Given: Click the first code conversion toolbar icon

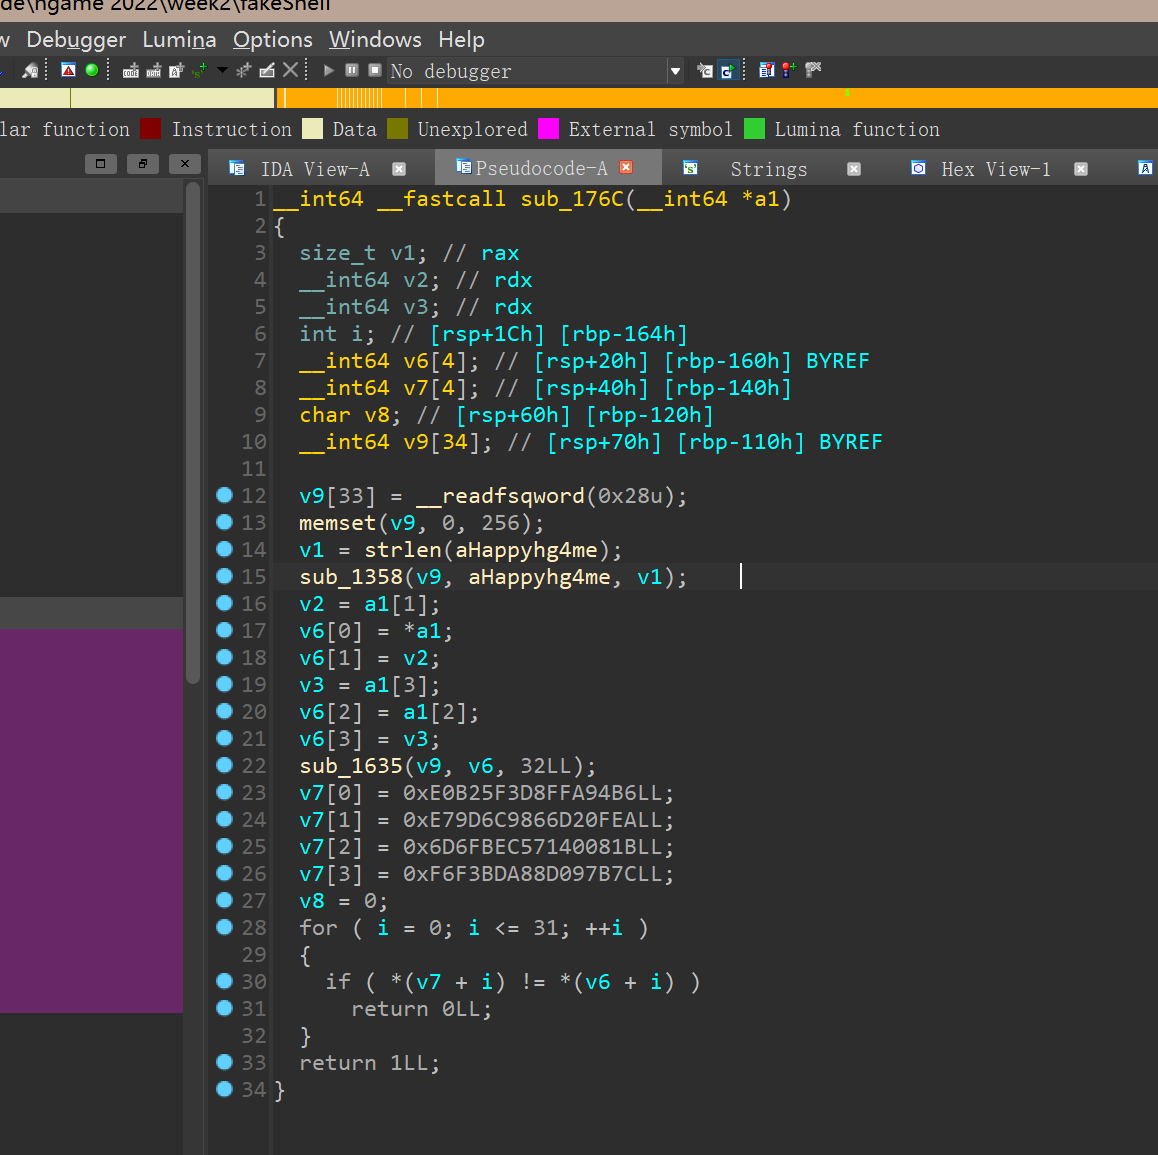Looking at the screenshot, I should click(x=131, y=70).
